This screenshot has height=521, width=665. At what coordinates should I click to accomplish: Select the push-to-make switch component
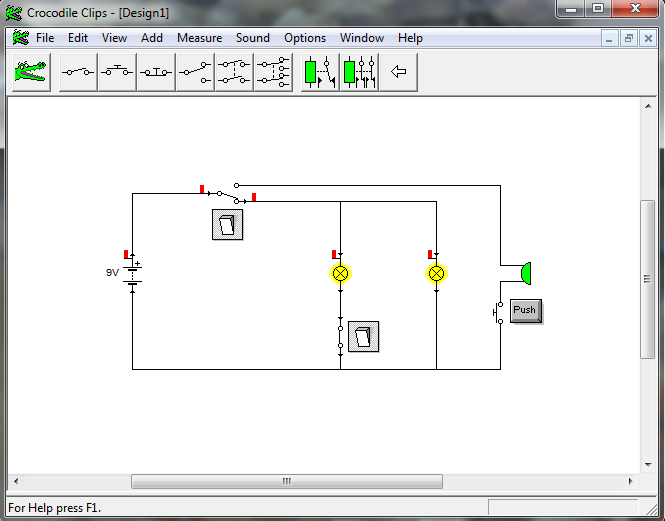click(117, 72)
